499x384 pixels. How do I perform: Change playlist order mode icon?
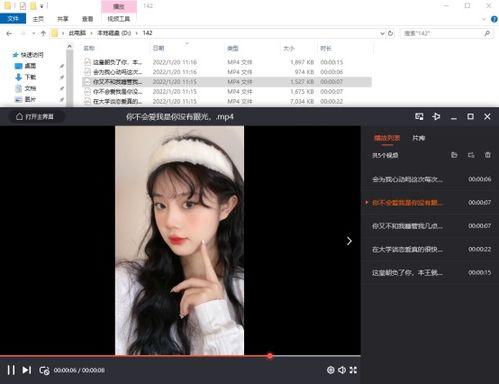point(471,155)
